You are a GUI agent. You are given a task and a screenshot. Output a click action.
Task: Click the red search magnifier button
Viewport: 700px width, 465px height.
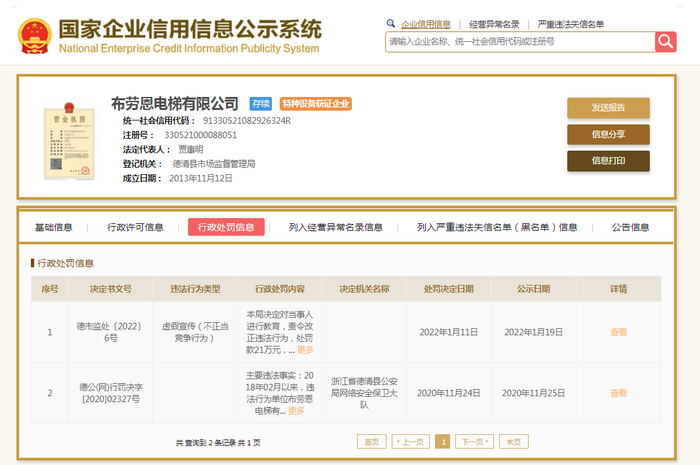pos(666,41)
